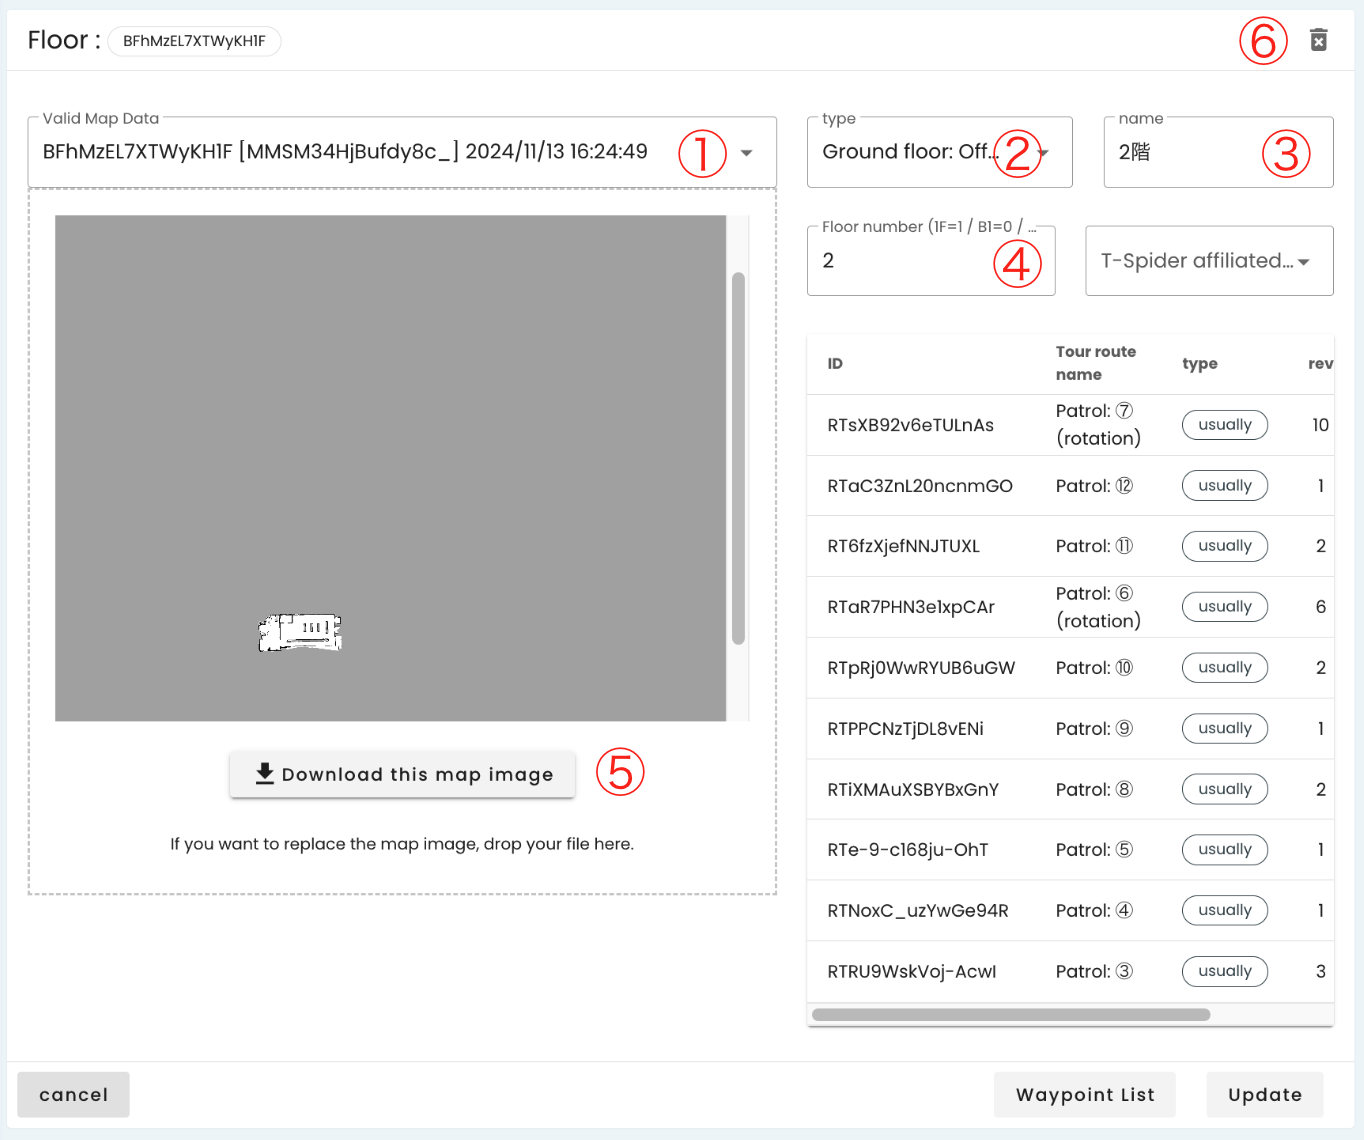
Task: Click the Patrol ⑪ route name
Action: [1094, 546]
